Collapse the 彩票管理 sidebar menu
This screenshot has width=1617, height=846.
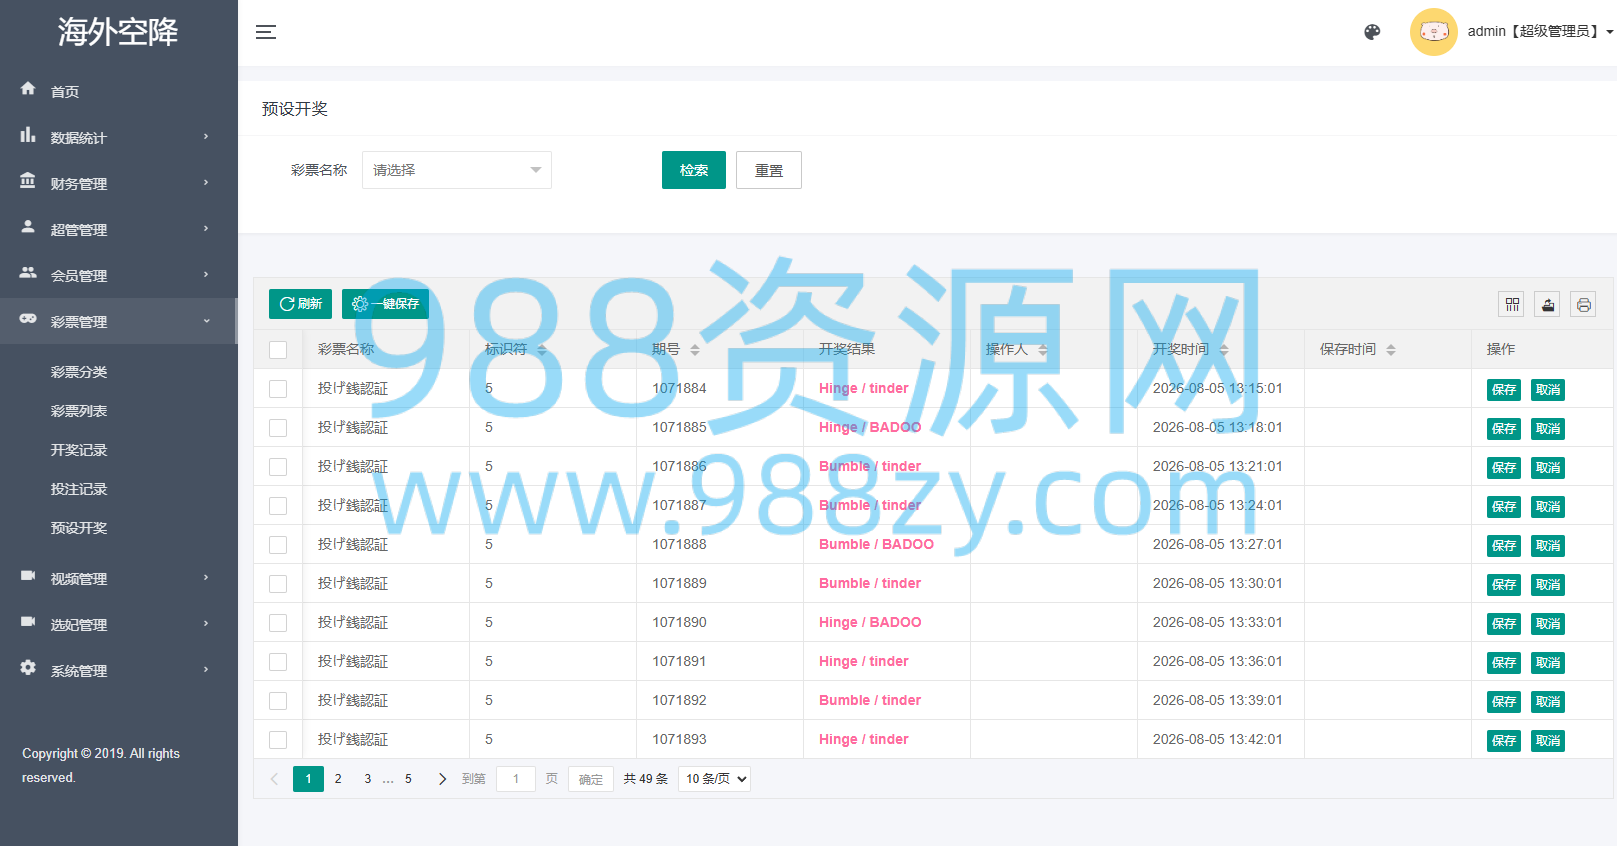pyautogui.click(x=118, y=321)
